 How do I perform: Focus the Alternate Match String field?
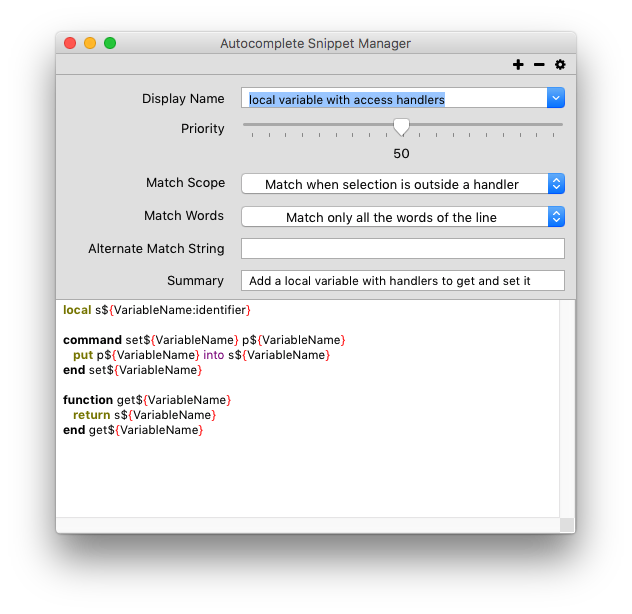coord(403,248)
